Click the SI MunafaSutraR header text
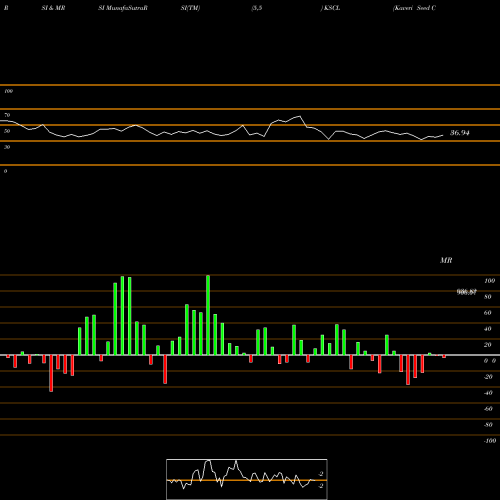 point(123,8)
